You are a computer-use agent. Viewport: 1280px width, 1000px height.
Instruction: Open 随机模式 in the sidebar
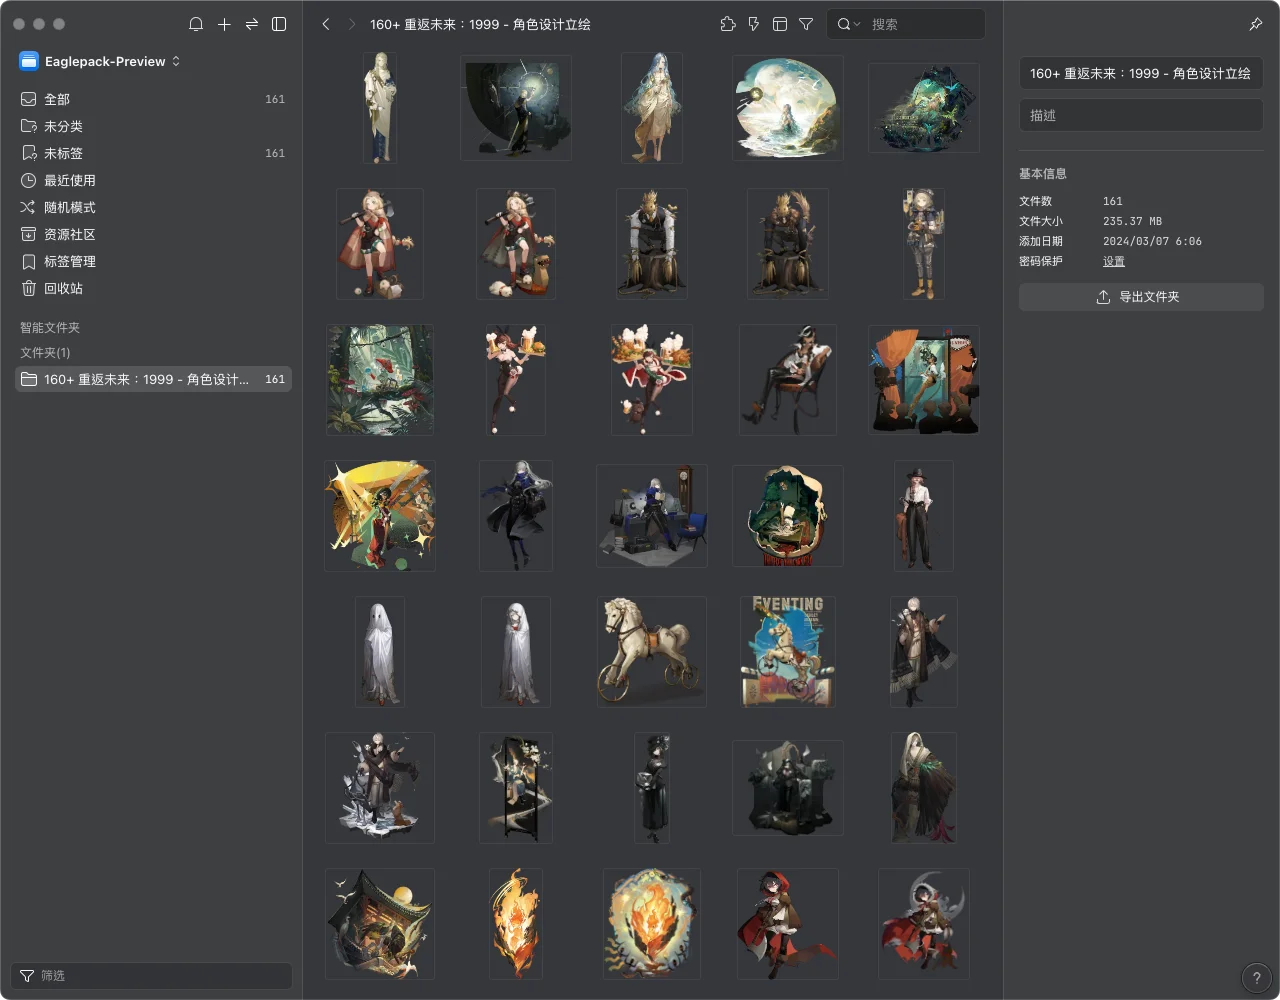pos(153,207)
